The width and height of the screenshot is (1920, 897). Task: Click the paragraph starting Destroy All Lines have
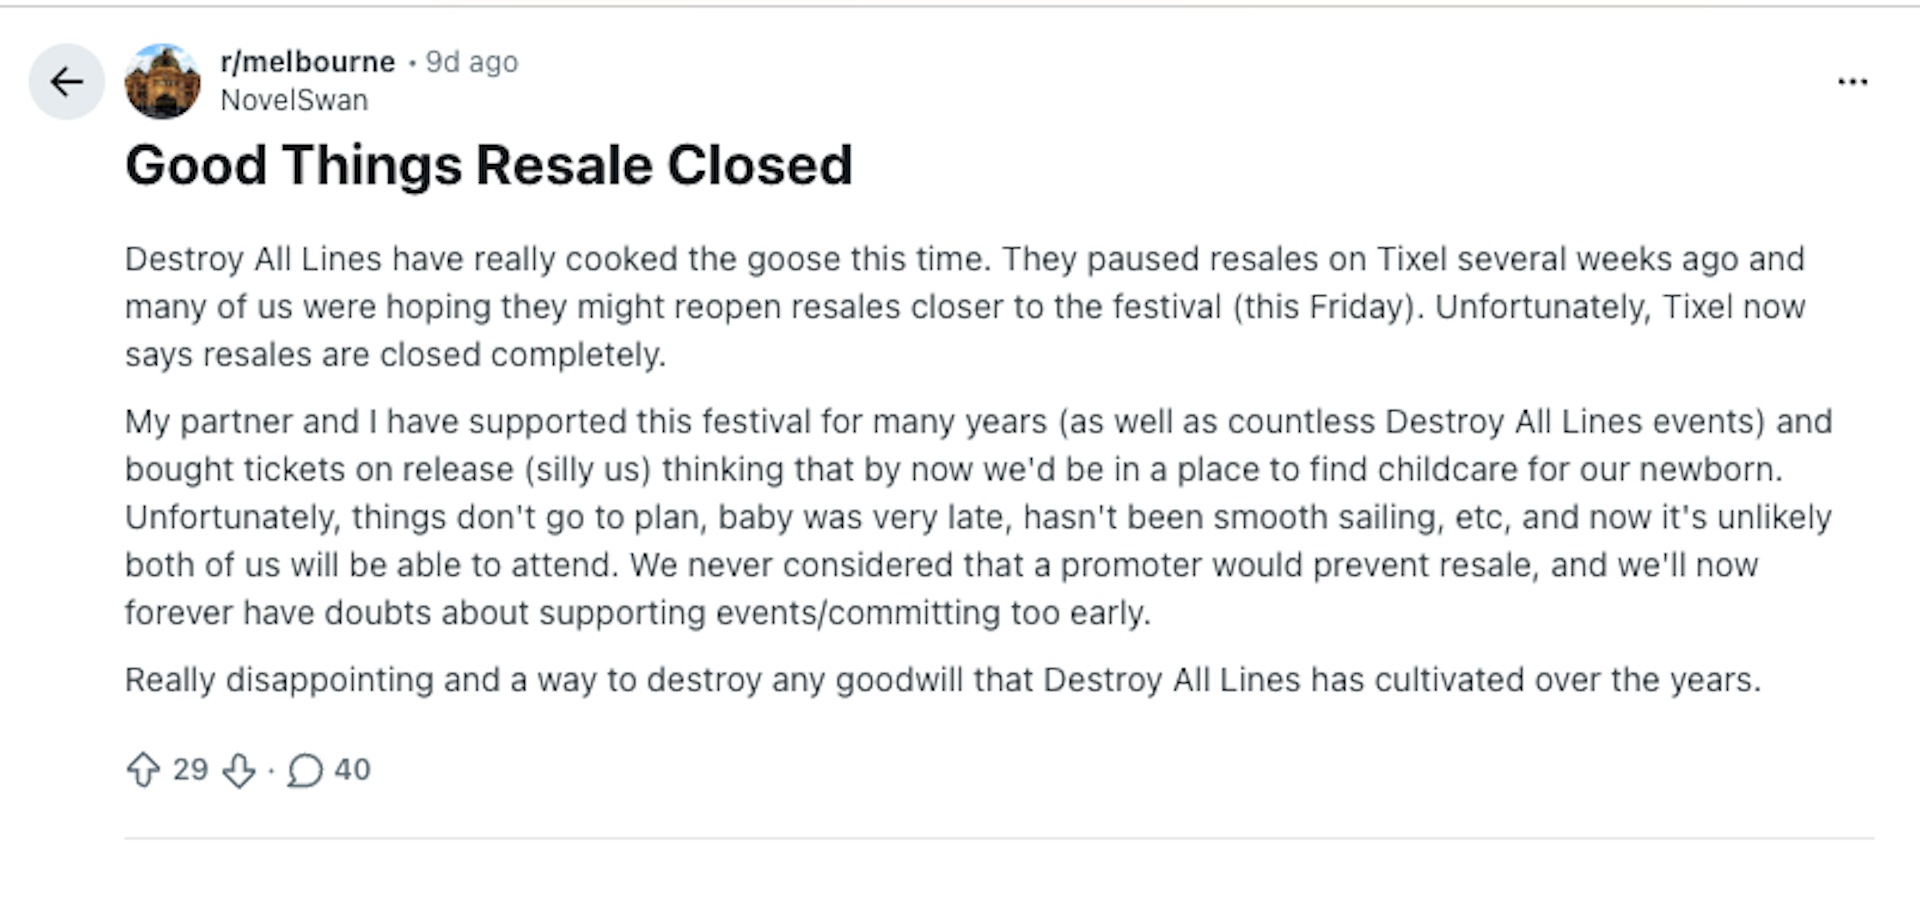(x=964, y=306)
